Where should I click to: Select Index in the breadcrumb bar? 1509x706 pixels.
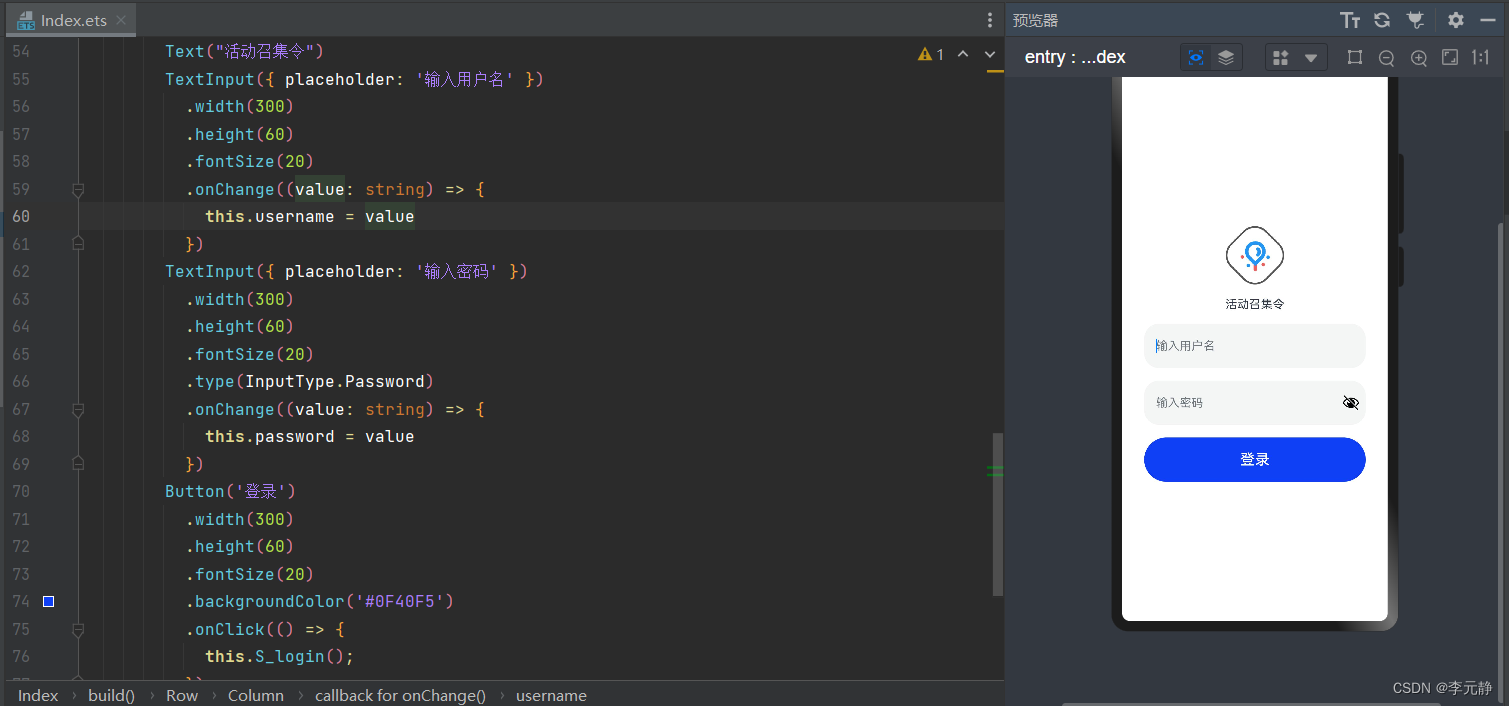point(38,695)
